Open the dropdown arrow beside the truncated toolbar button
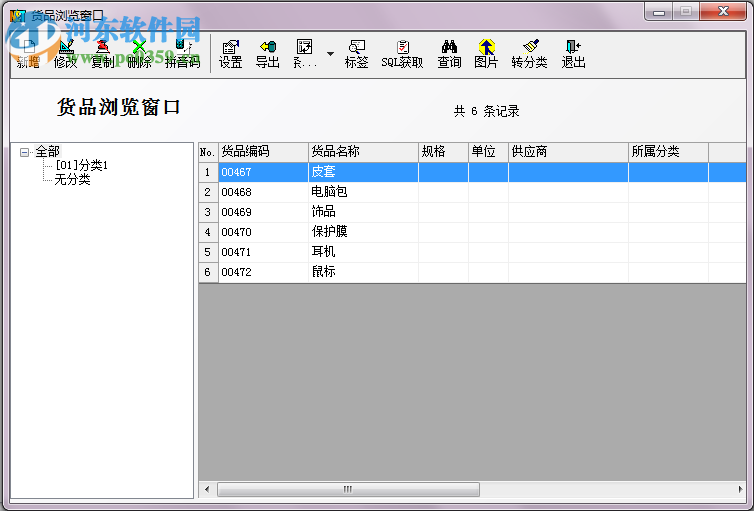 (330, 54)
